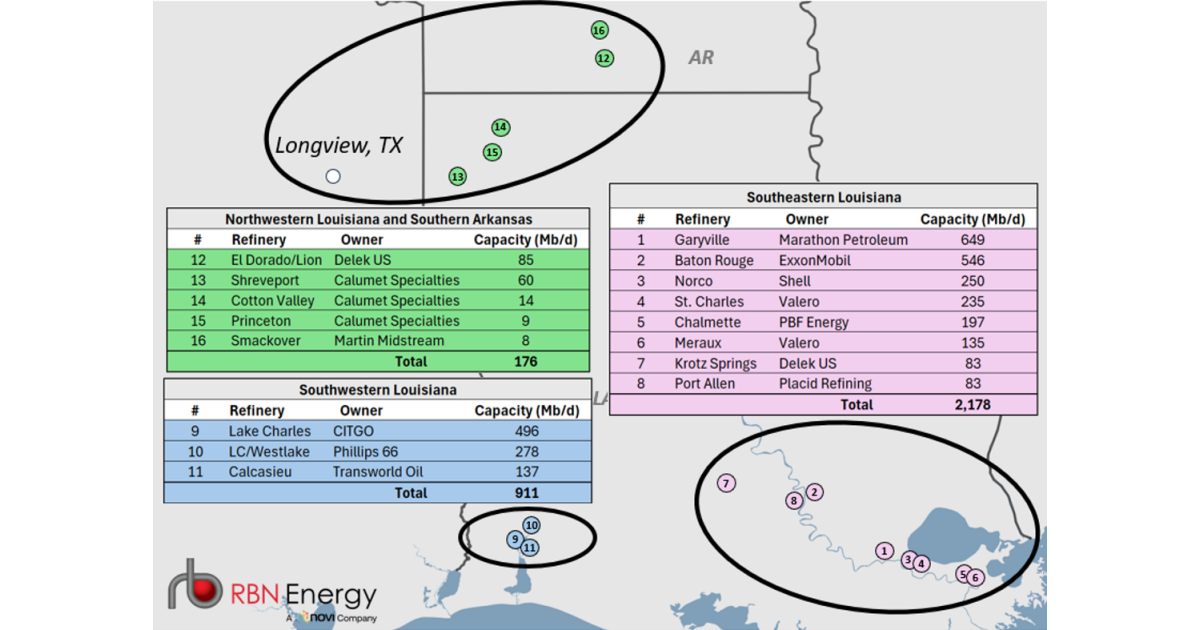
Task: Click the Transworld Oil owner cell
Action: [x=379, y=472]
